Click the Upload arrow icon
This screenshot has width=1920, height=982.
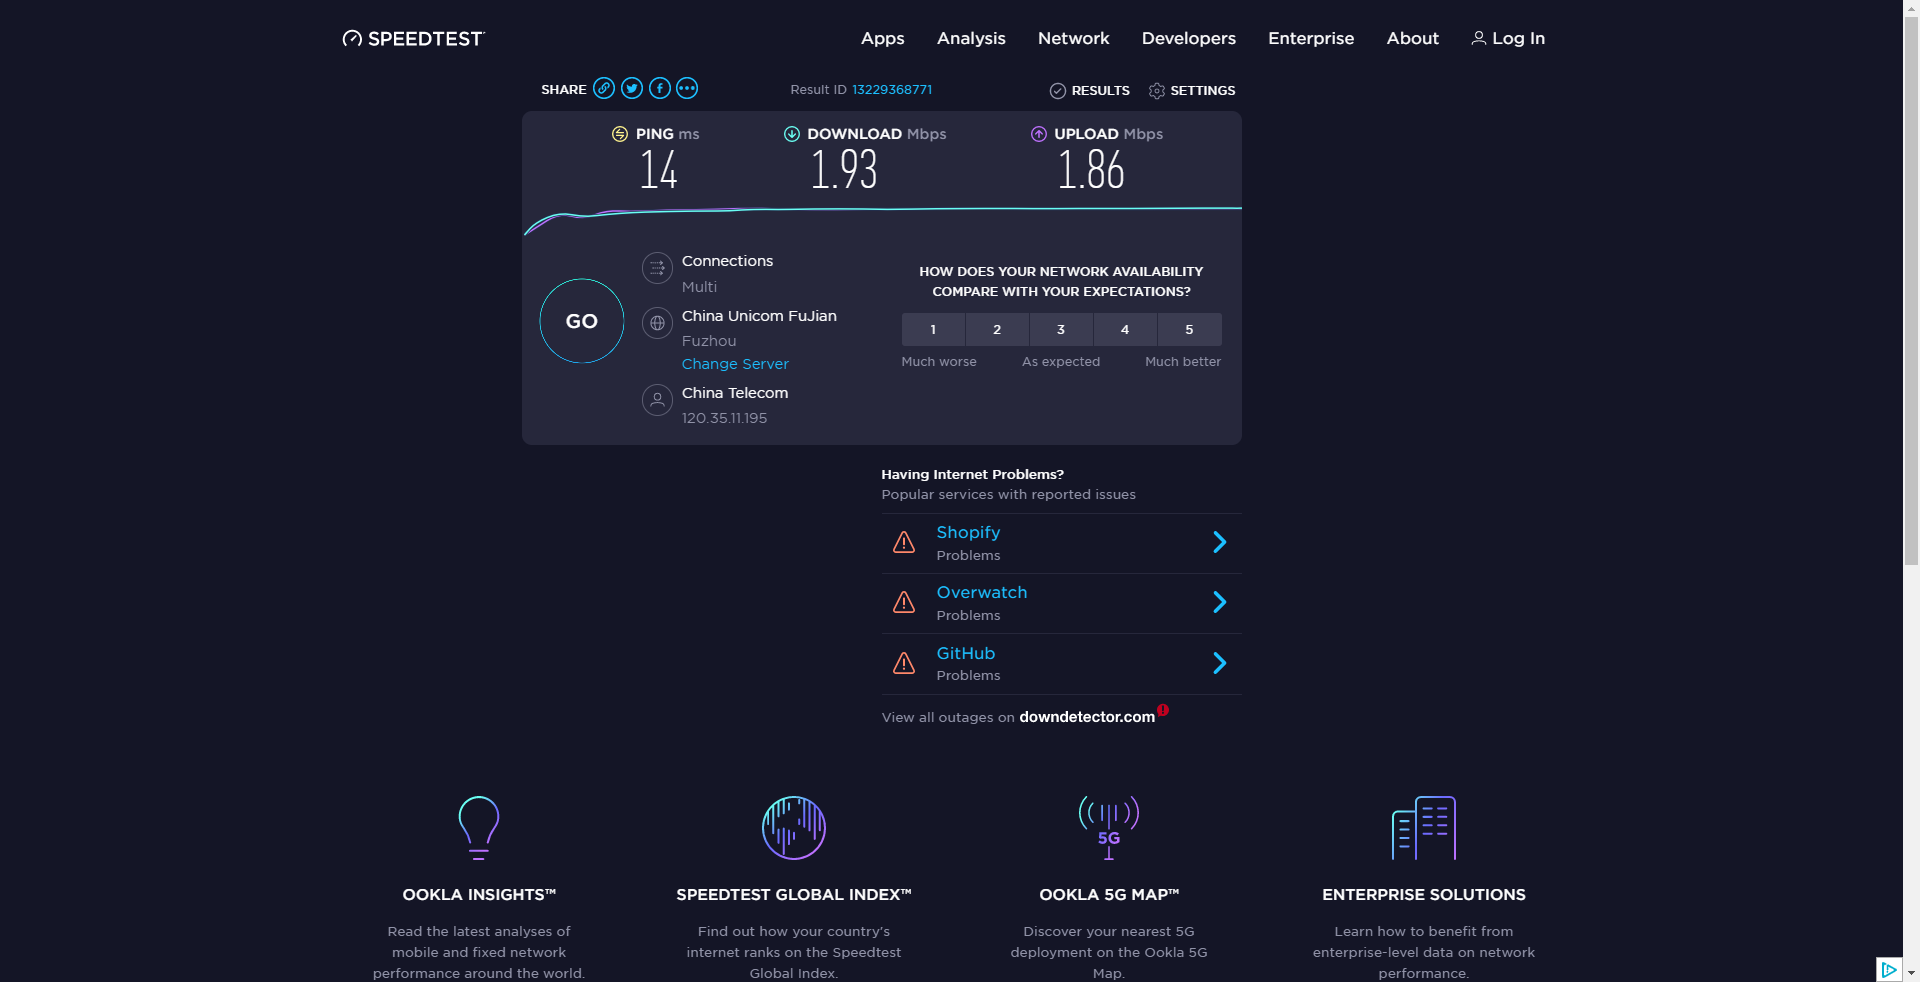click(x=1039, y=134)
